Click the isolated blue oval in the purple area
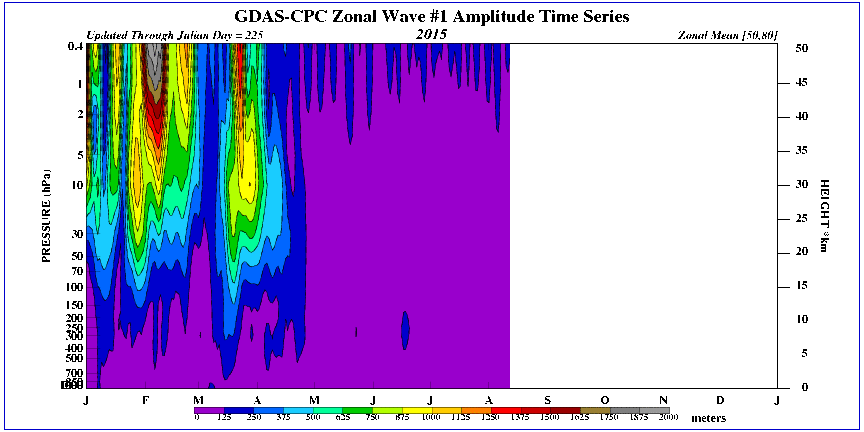 click(405, 330)
